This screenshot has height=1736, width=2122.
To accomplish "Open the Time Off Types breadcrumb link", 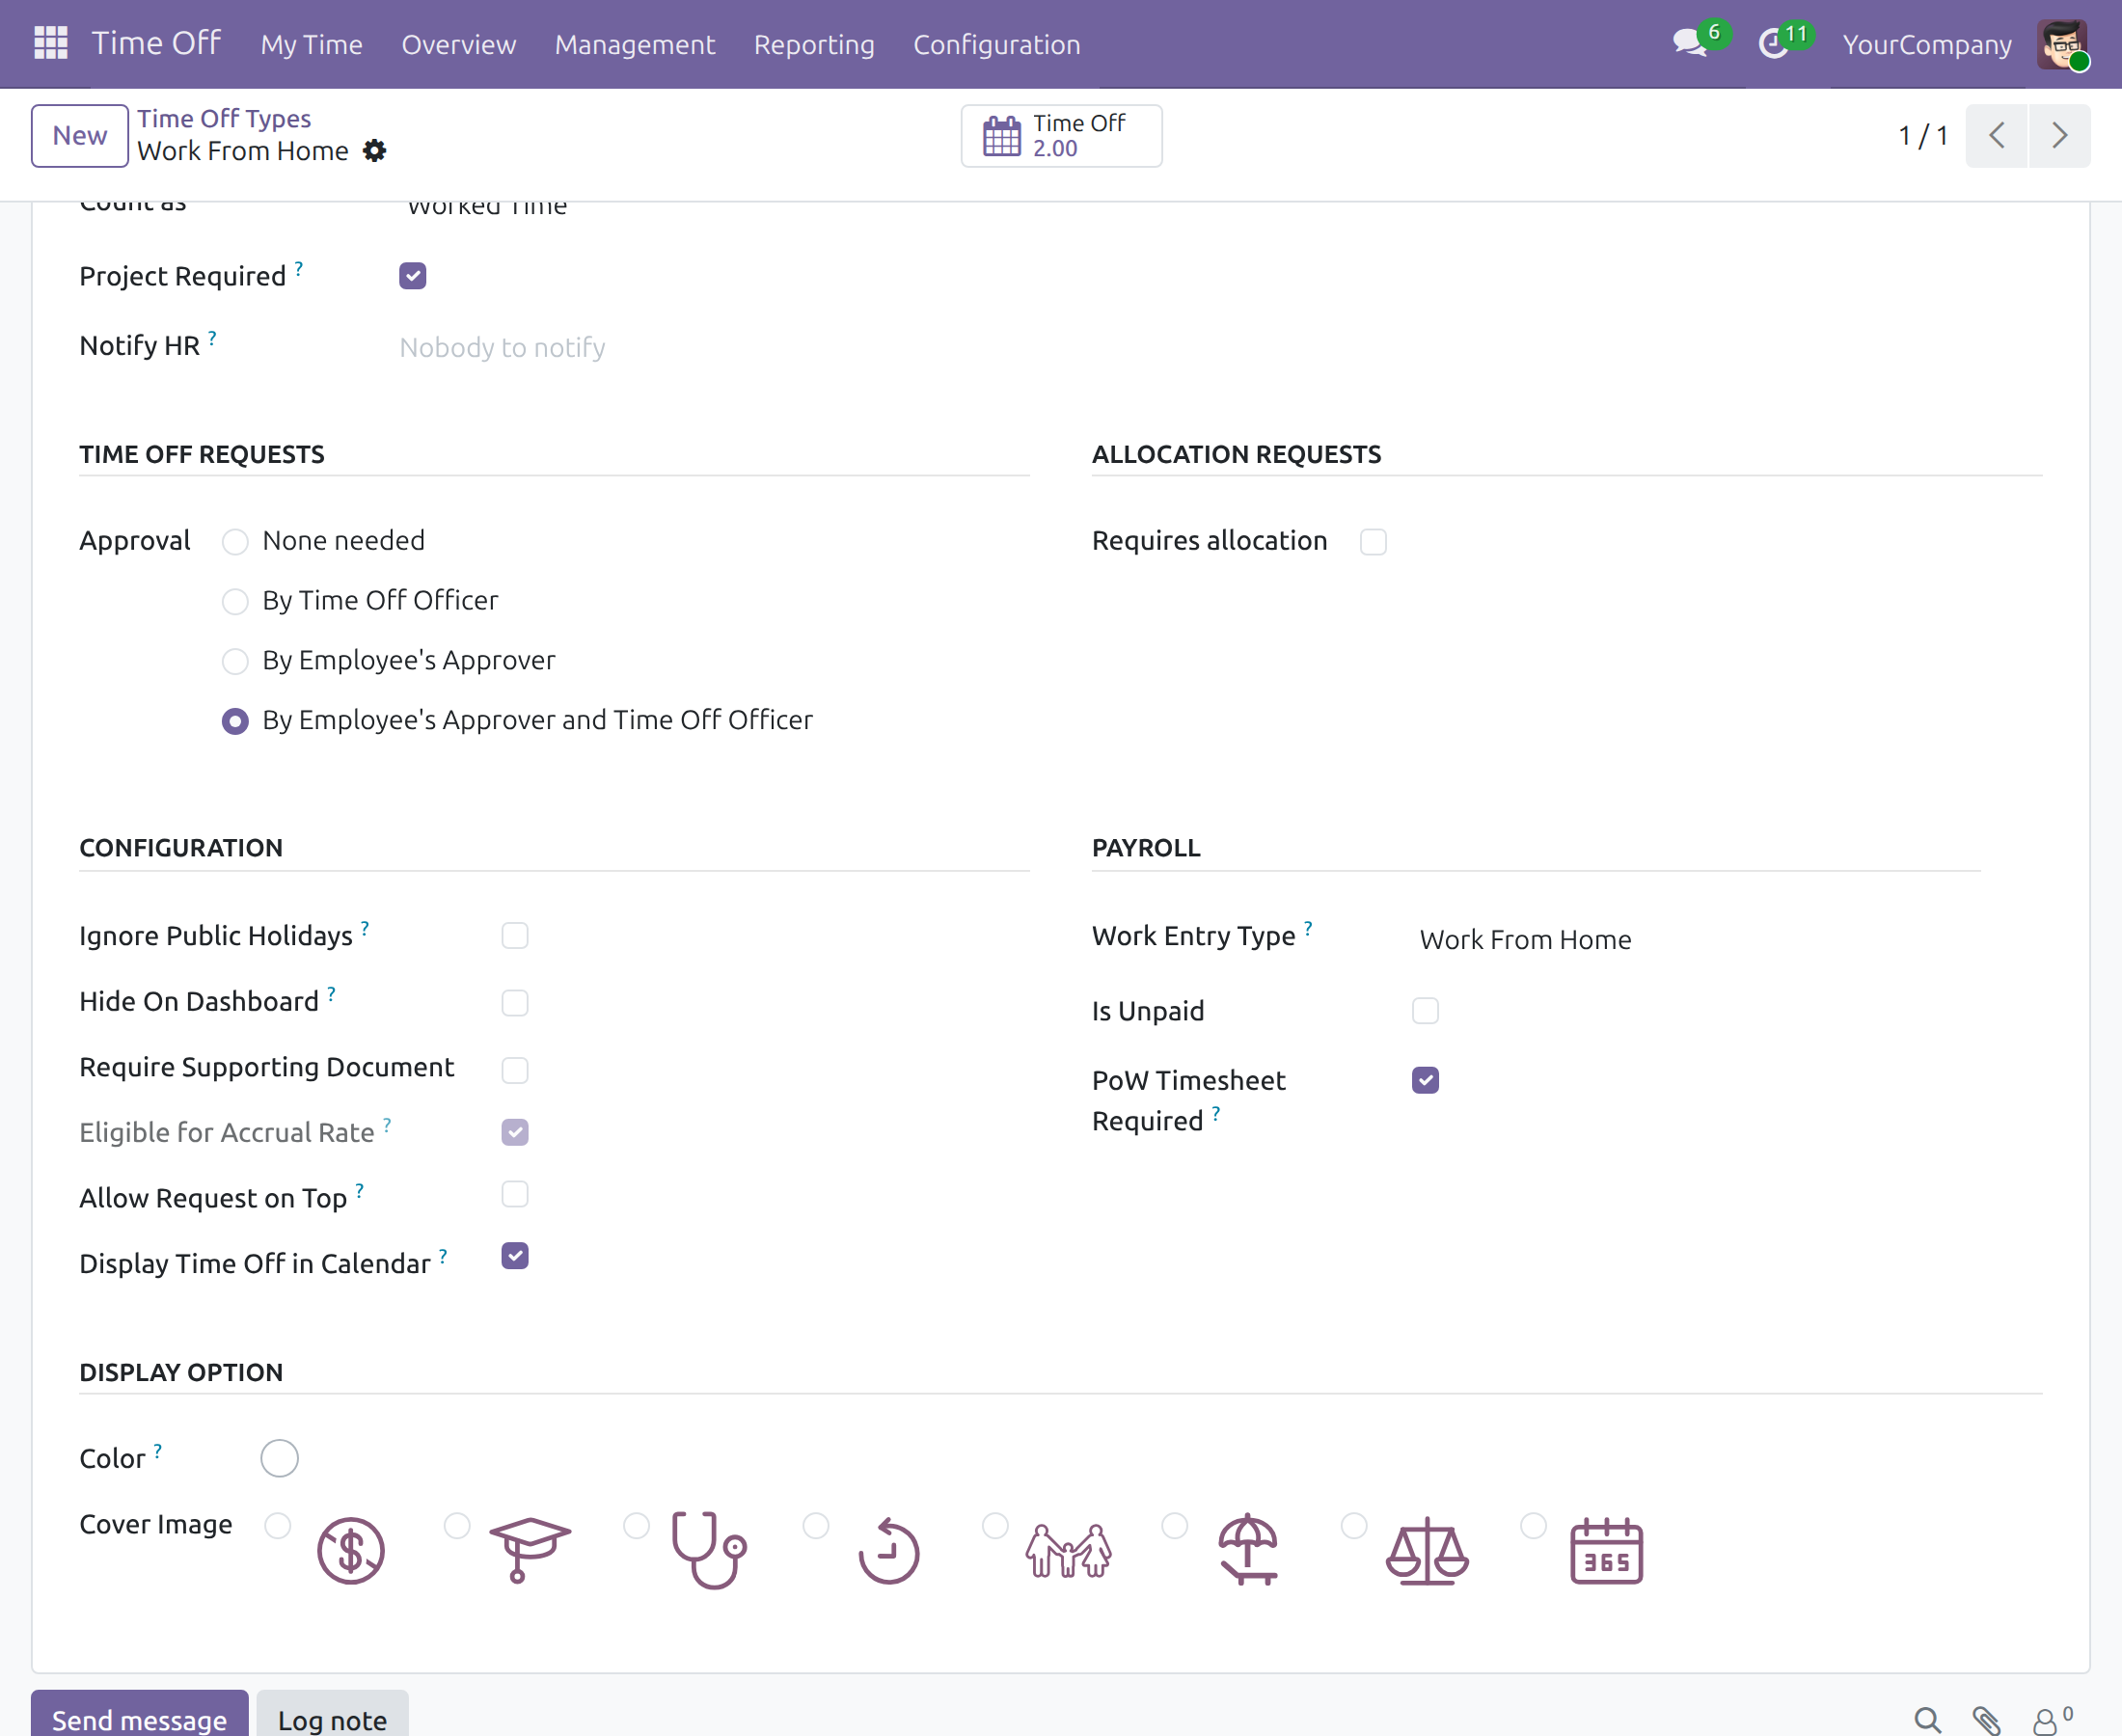I will pyautogui.click(x=224, y=118).
